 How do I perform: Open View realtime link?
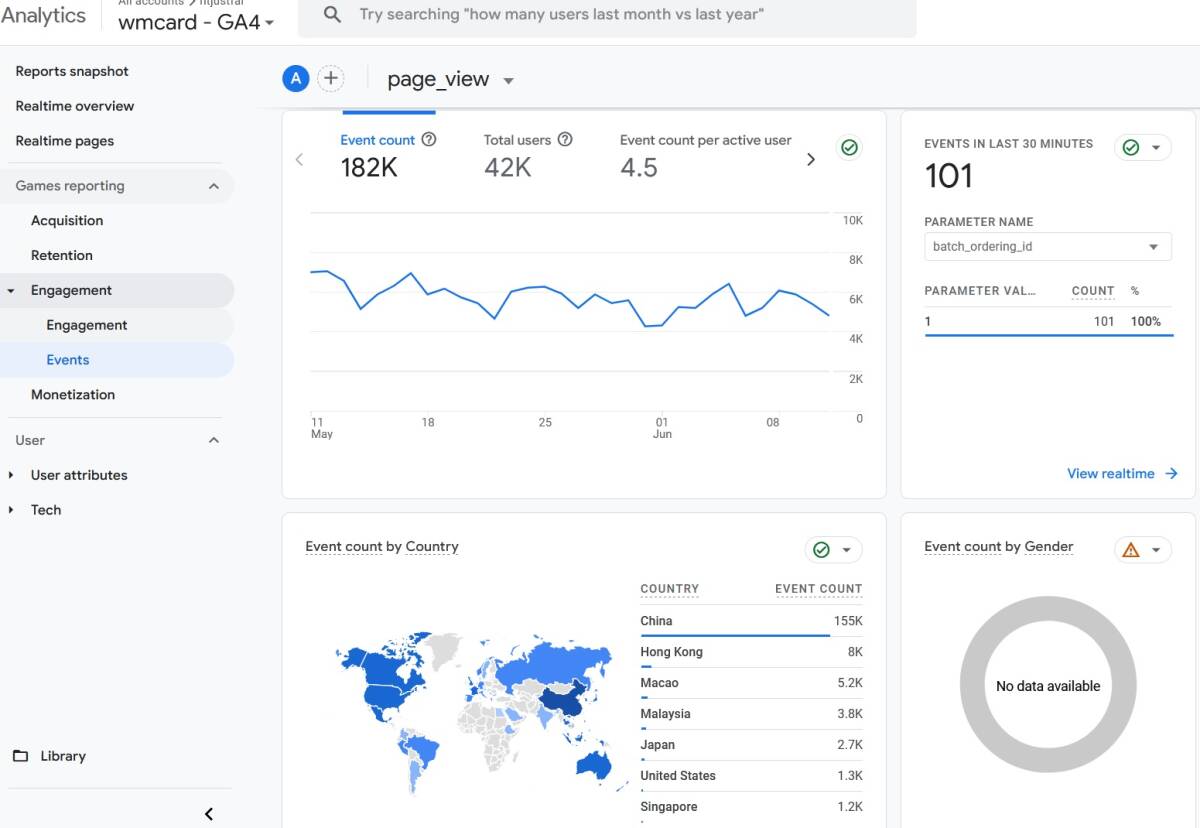pyautogui.click(x=1122, y=474)
